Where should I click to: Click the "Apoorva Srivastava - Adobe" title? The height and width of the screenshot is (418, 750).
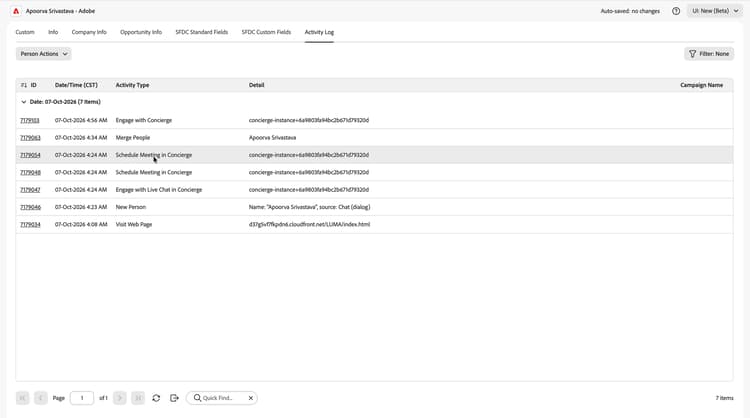(60, 11)
